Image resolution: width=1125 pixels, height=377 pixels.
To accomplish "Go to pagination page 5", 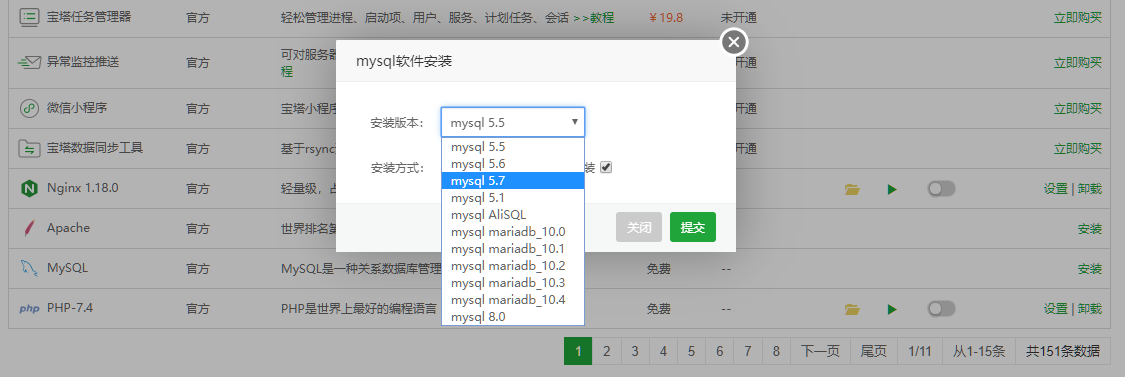I will point(691,351).
